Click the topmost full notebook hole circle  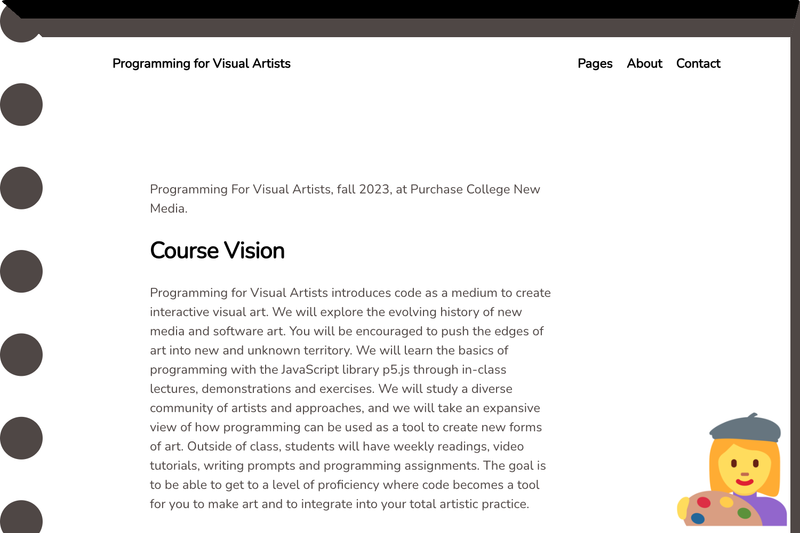click(x=21, y=105)
